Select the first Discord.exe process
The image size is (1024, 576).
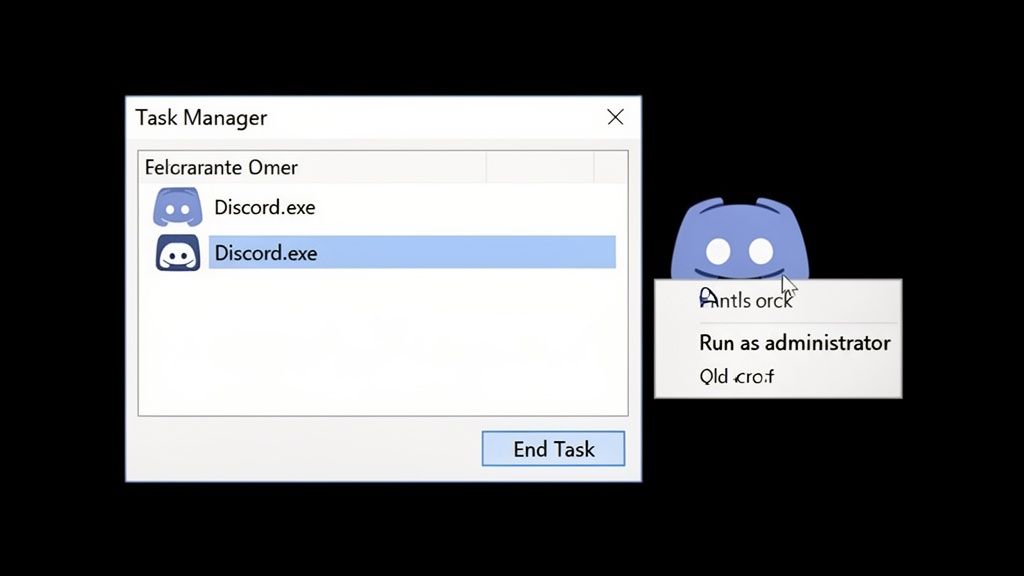pos(383,207)
